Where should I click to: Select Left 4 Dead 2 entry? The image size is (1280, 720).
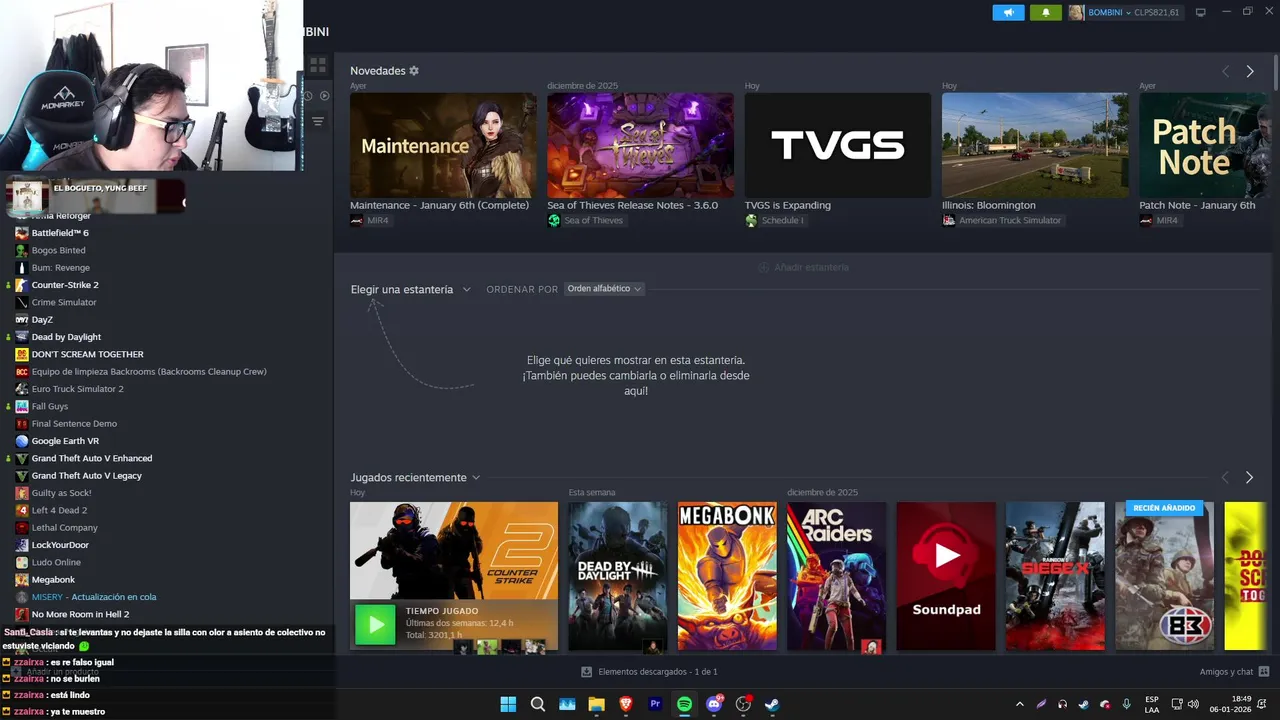[x=59, y=510]
